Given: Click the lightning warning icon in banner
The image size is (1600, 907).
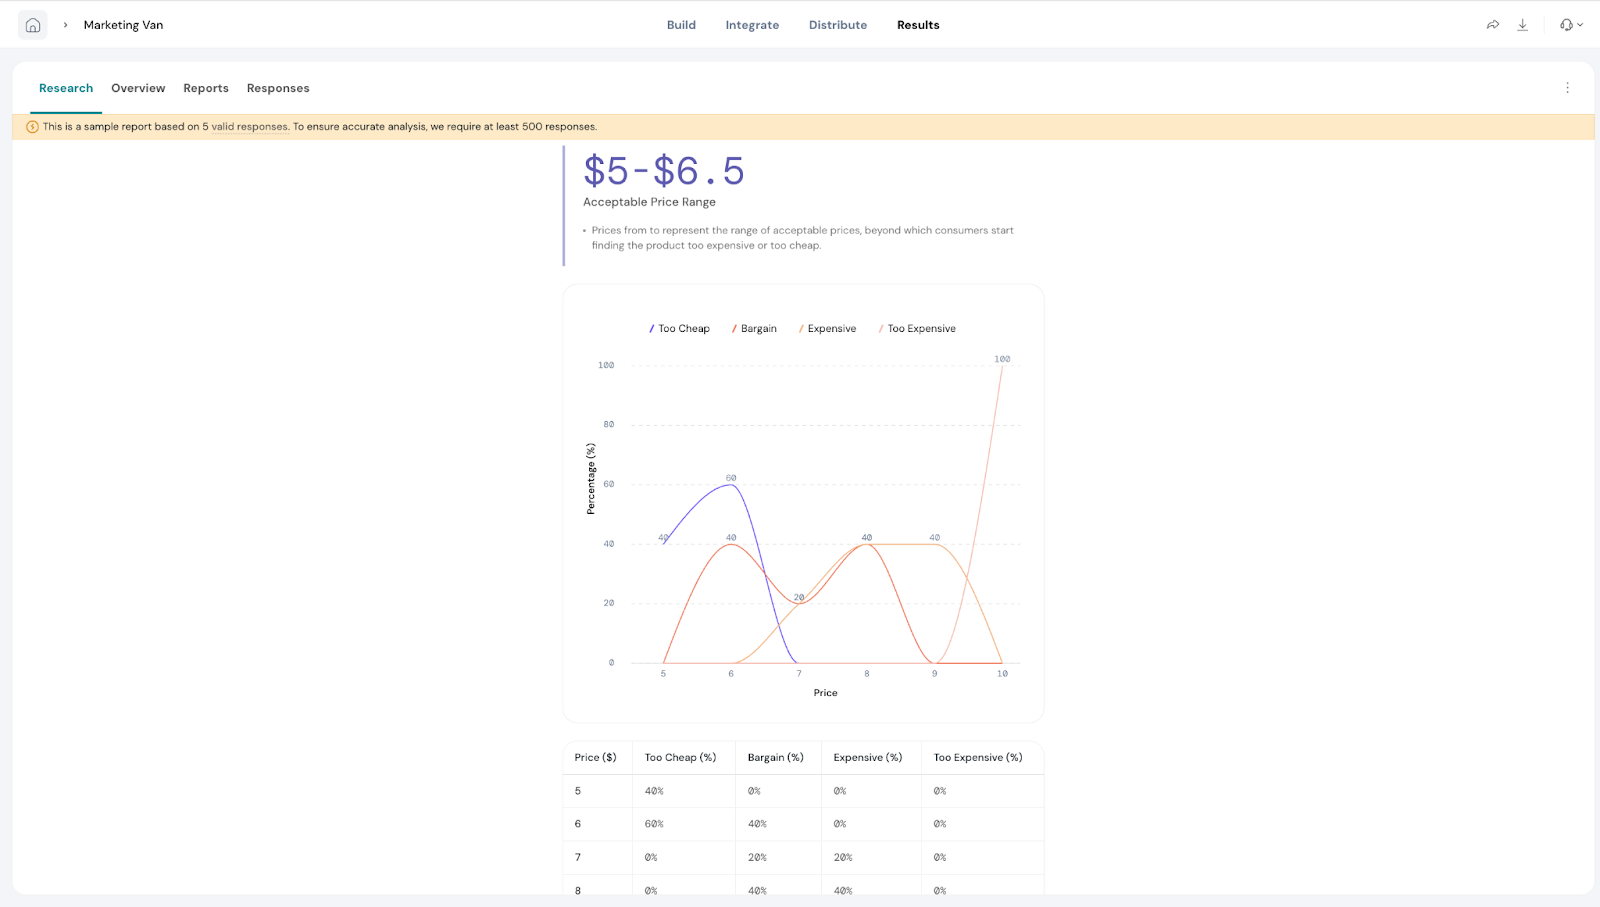Looking at the screenshot, I should pos(32,127).
